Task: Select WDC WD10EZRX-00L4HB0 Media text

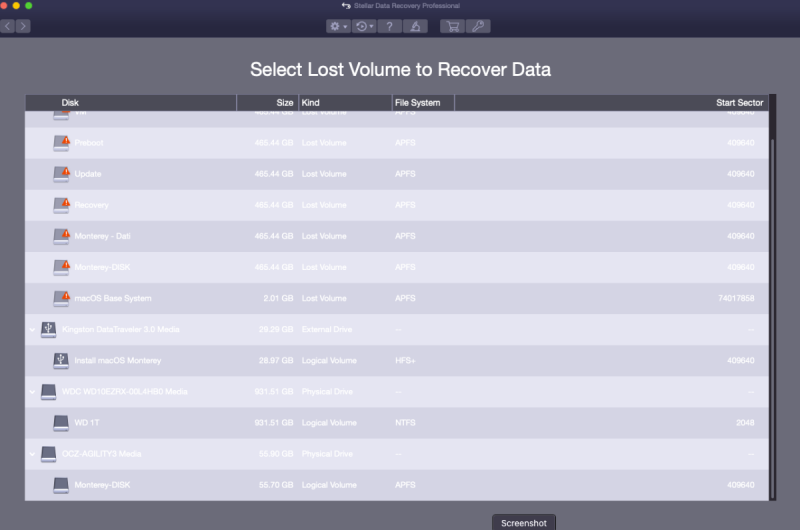Action: click(x=124, y=392)
